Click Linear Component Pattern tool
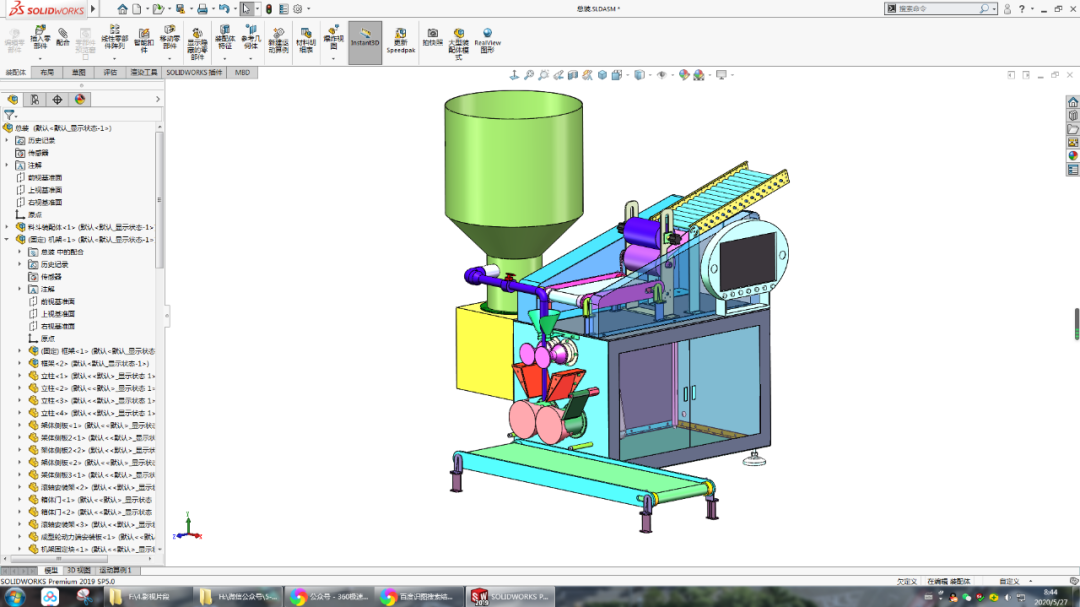 114,38
